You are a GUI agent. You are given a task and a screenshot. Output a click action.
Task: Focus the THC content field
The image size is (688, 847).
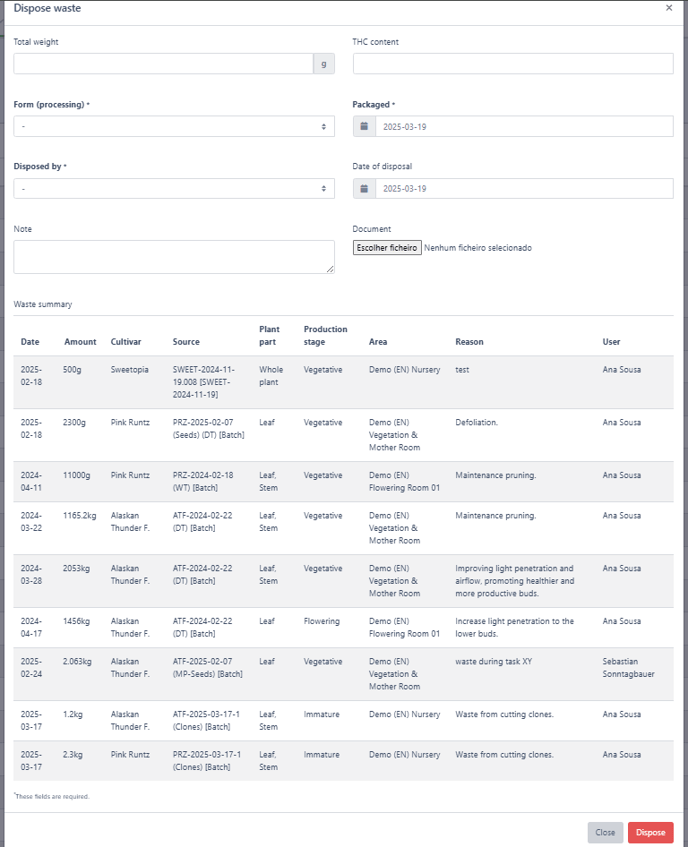pyautogui.click(x=513, y=64)
